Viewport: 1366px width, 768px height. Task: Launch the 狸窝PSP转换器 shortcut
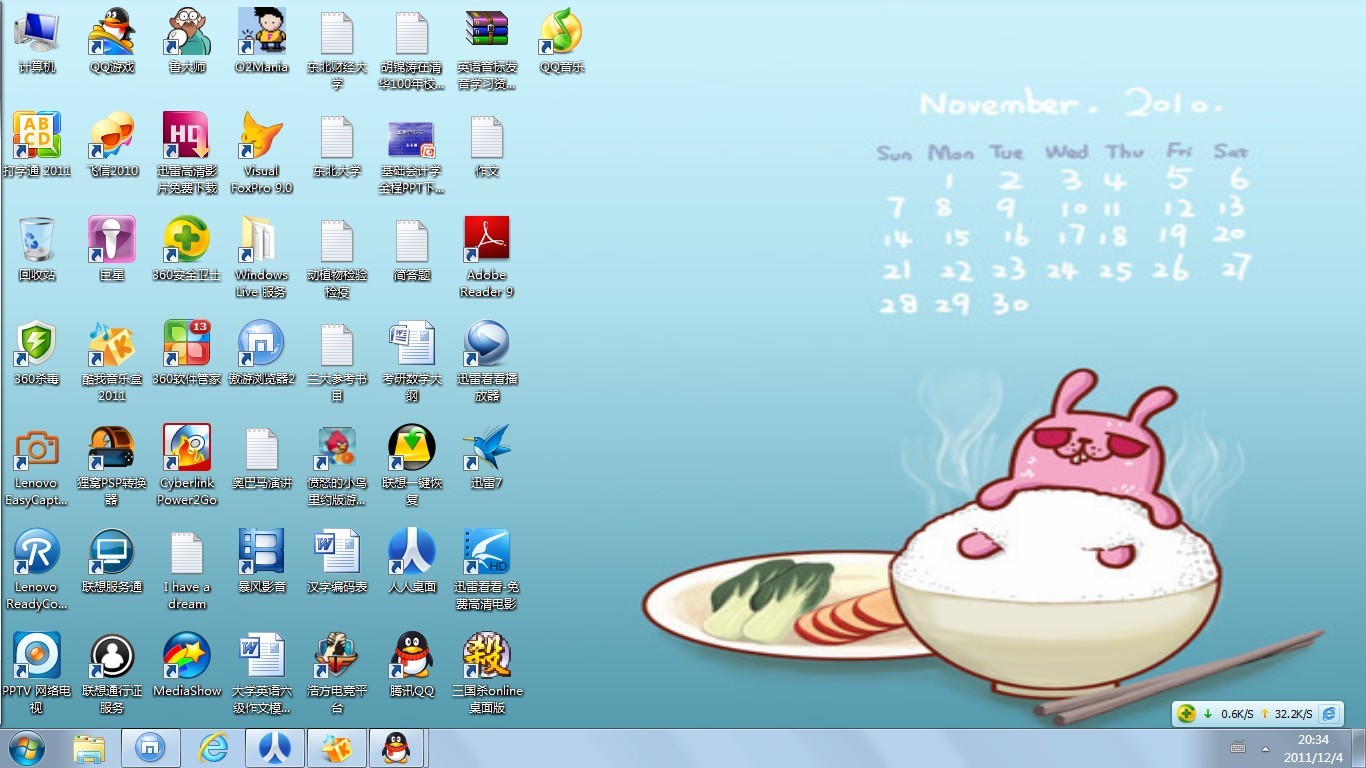point(112,465)
